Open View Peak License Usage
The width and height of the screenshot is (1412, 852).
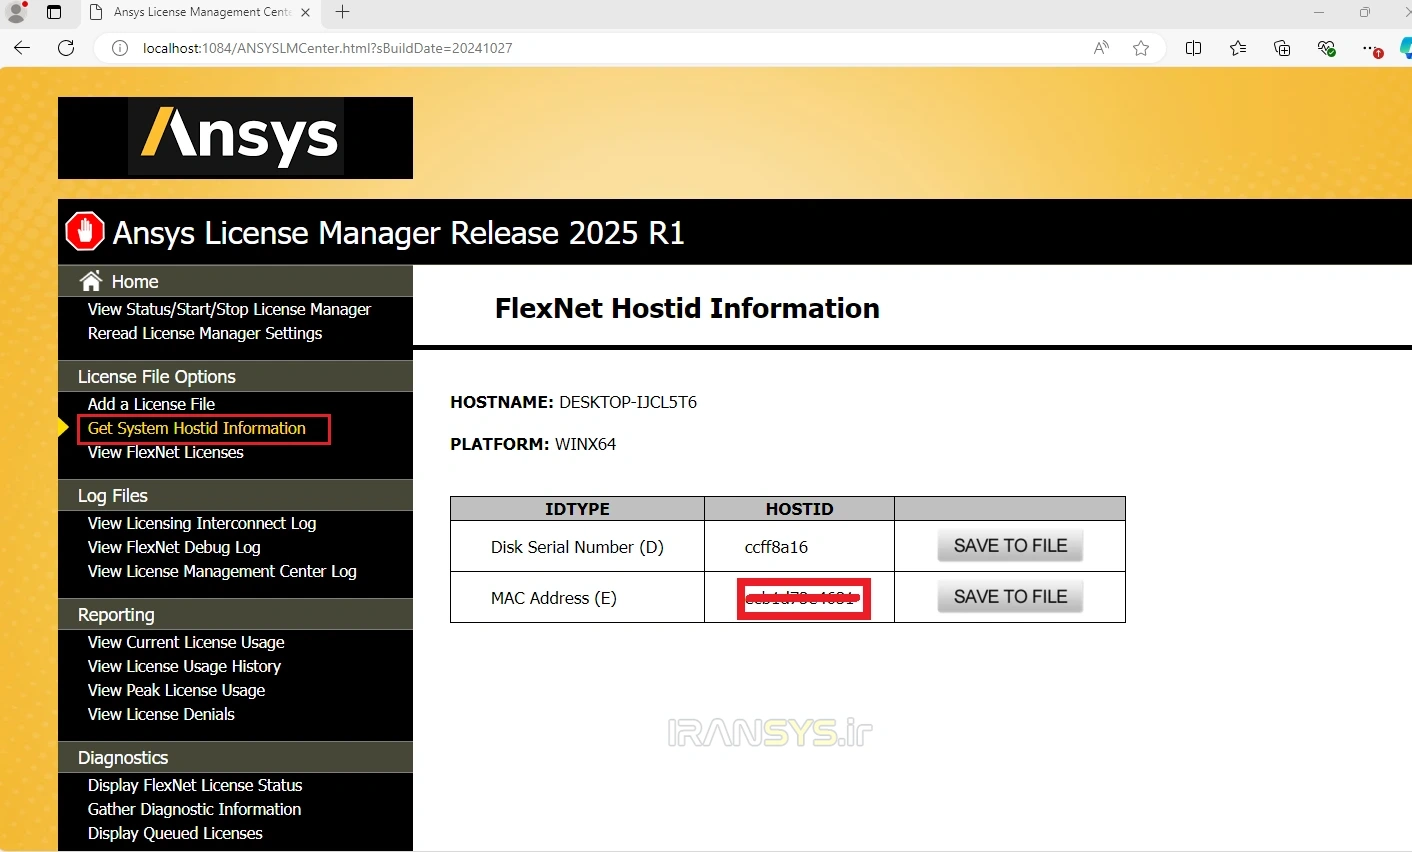coord(176,690)
